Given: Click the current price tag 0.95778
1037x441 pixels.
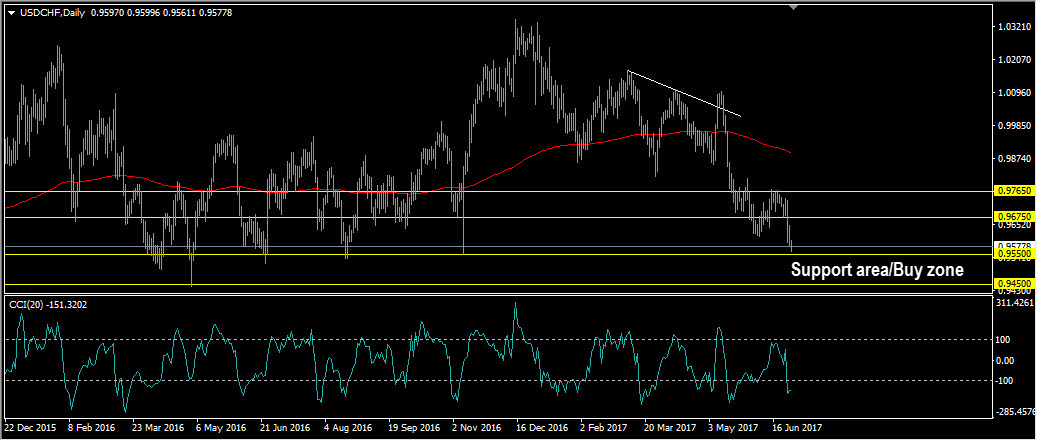Looking at the screenshot, I should click(x=1013, y=246).
